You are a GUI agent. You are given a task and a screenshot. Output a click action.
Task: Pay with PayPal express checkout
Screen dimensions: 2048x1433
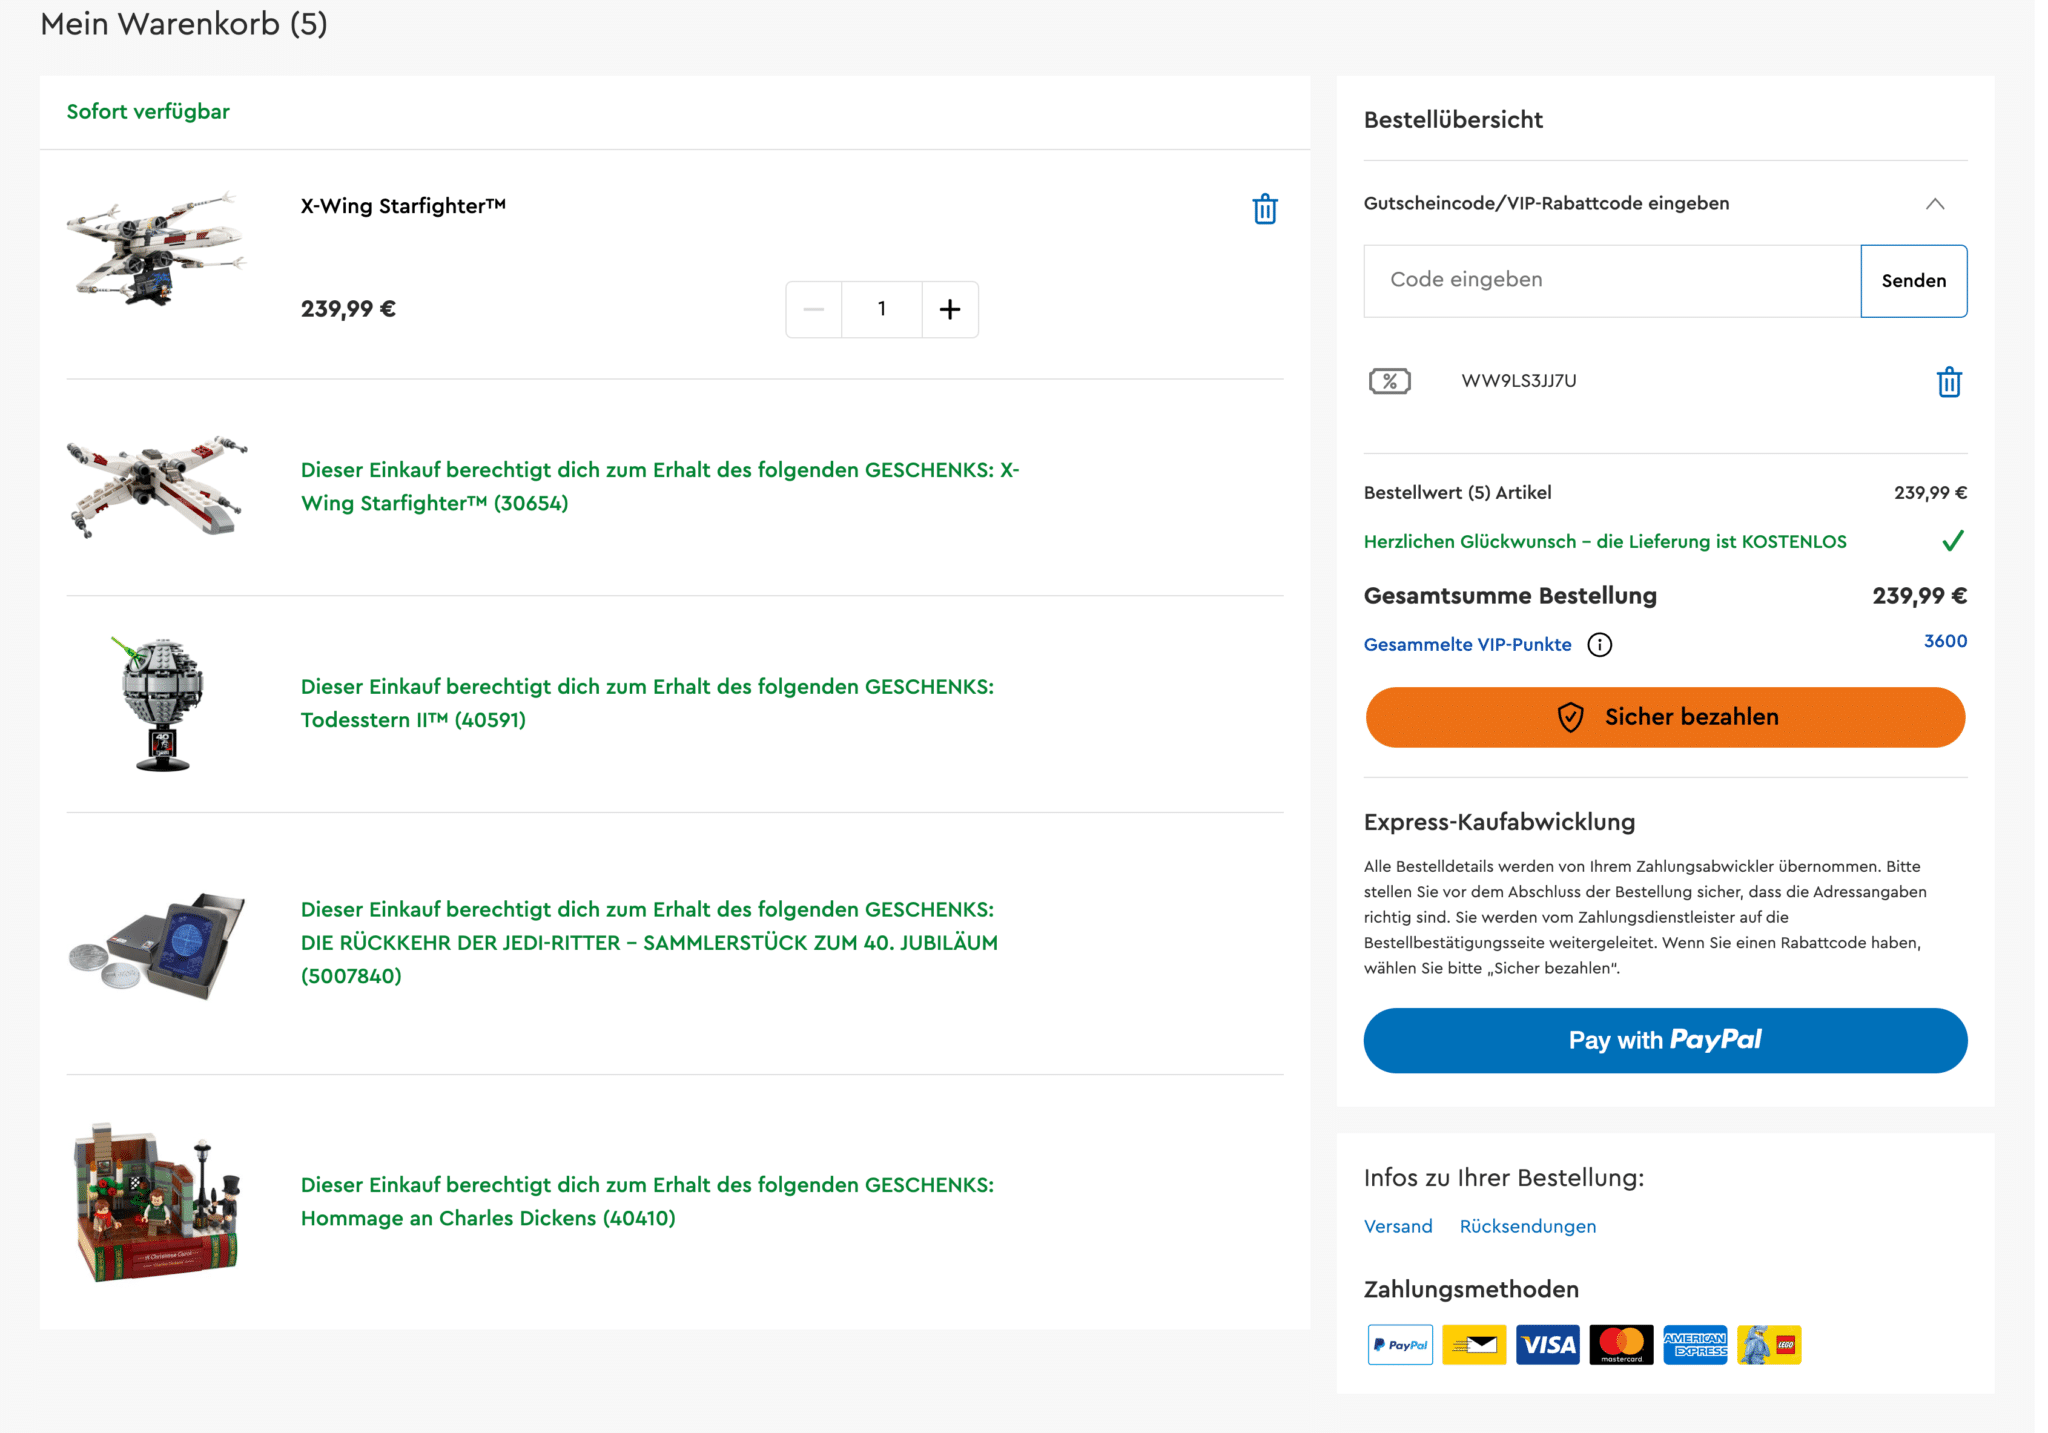click(1665, 1040)
